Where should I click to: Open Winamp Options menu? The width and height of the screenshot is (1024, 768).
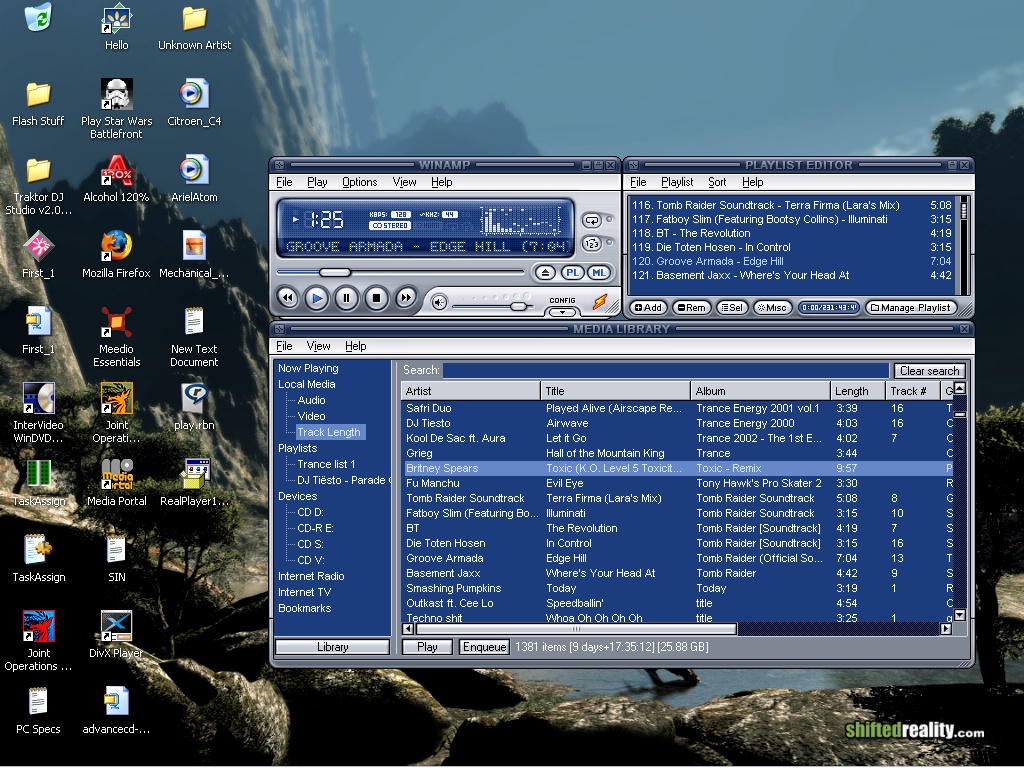pyautogui.click(x=360, y=182)
